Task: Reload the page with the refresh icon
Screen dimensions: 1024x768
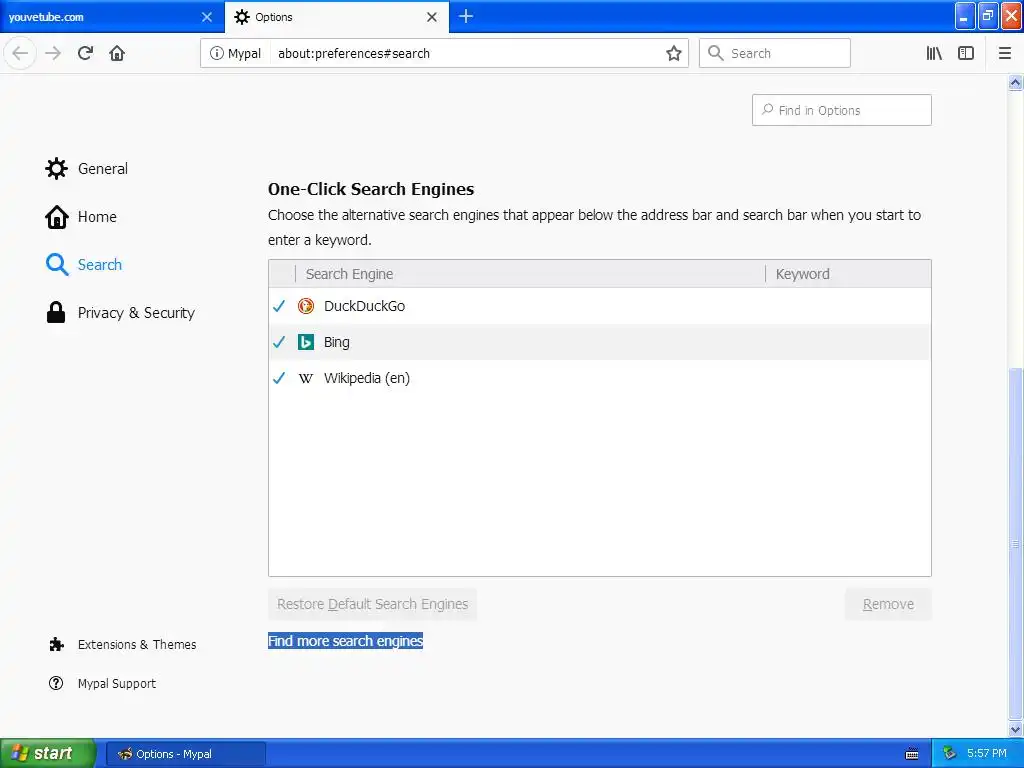Action: [85, 53]
